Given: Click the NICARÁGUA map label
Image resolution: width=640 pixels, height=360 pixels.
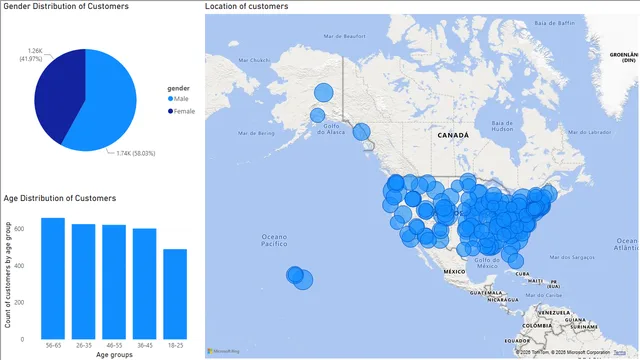Looking at the screenshot, I should click(x=503, y=300).
